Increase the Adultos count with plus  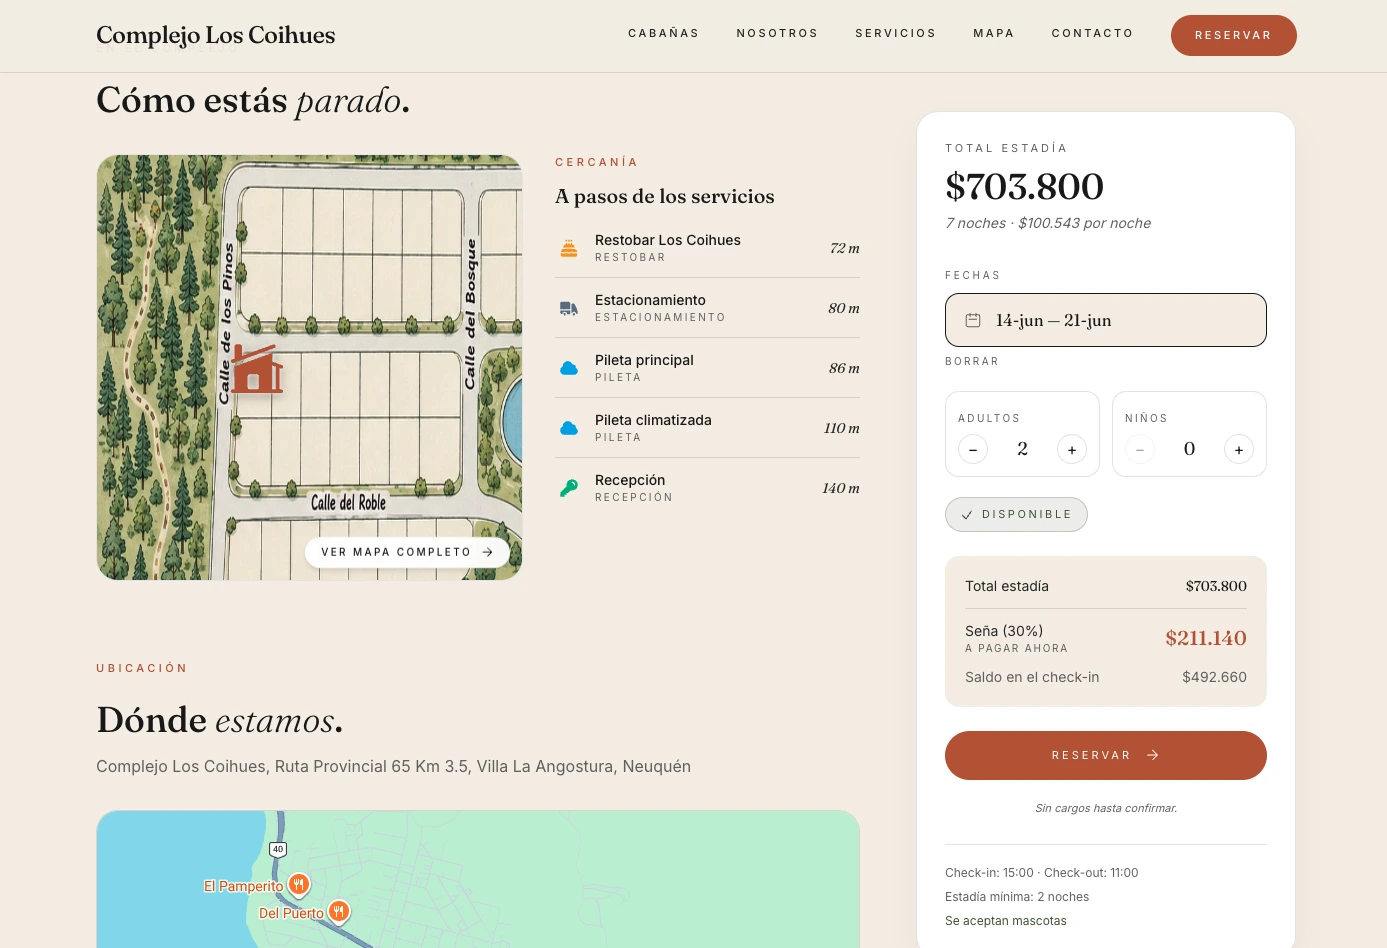1072,449
